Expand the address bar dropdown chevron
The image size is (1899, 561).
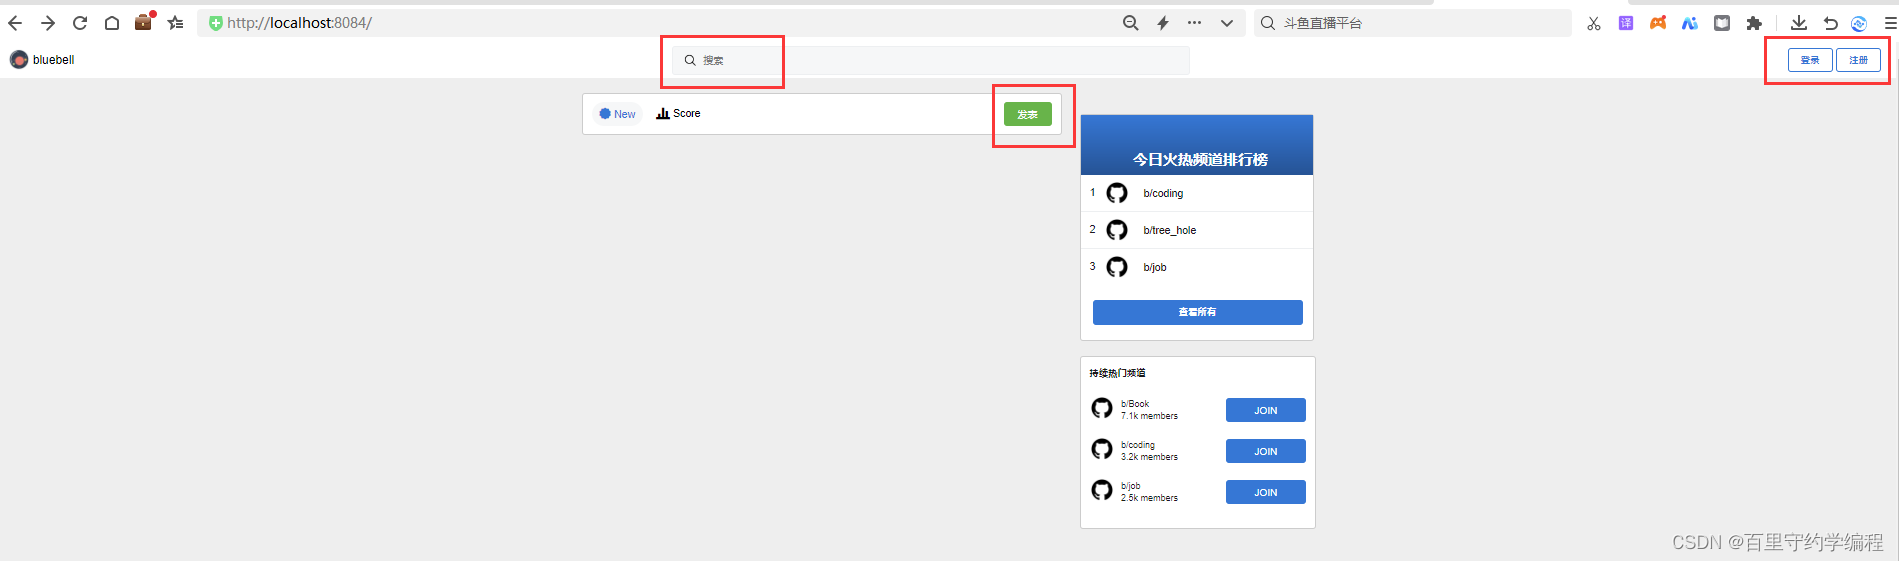click(1227, 23)
